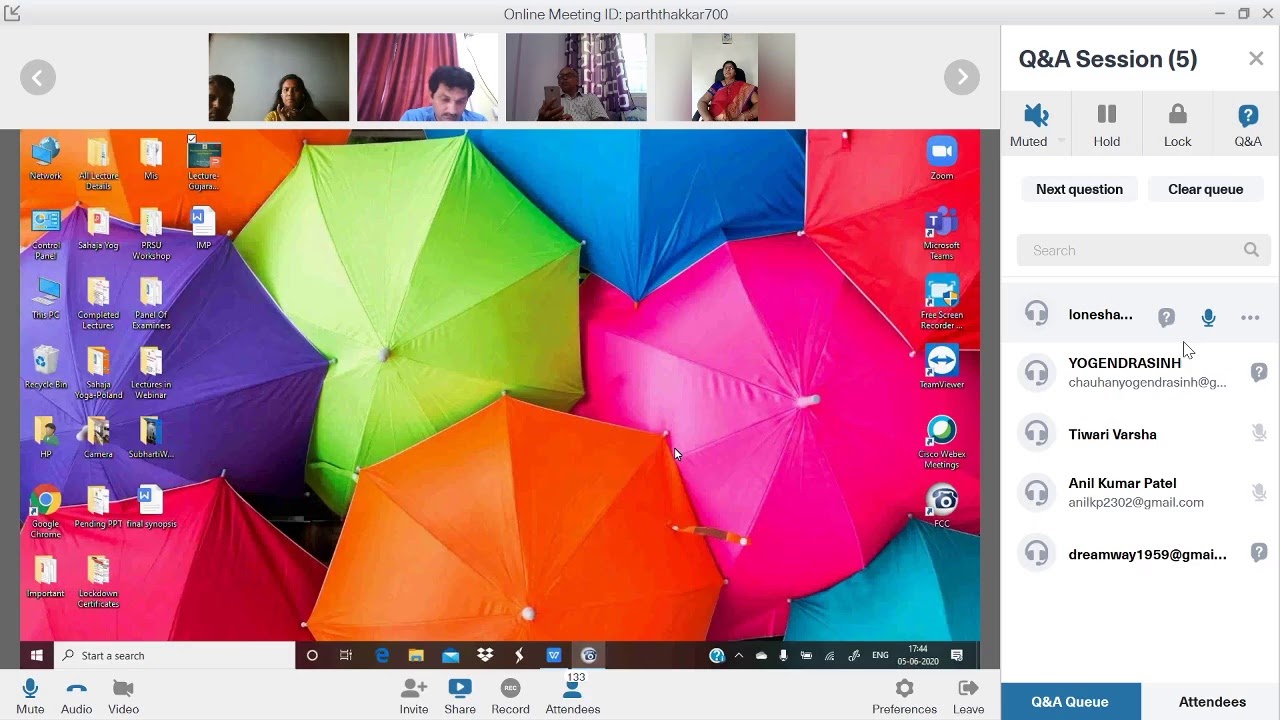
Task: Expand the Muted dropdown arrow
Action: click(1061, 142)
